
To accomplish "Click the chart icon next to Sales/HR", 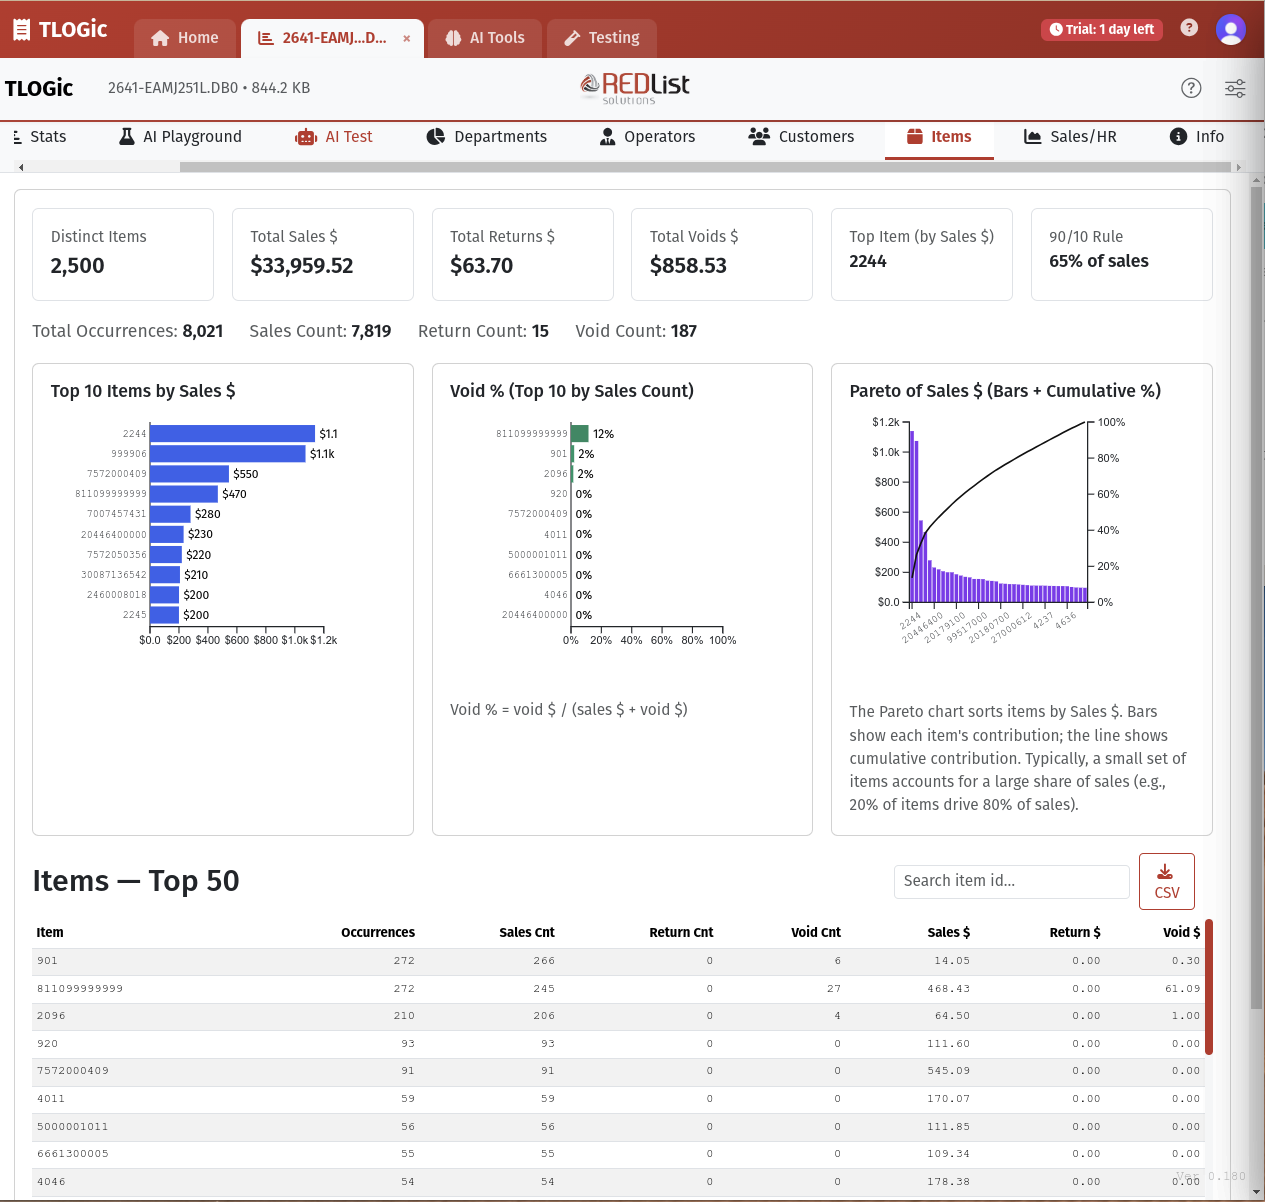I will tap(1034, 137).
